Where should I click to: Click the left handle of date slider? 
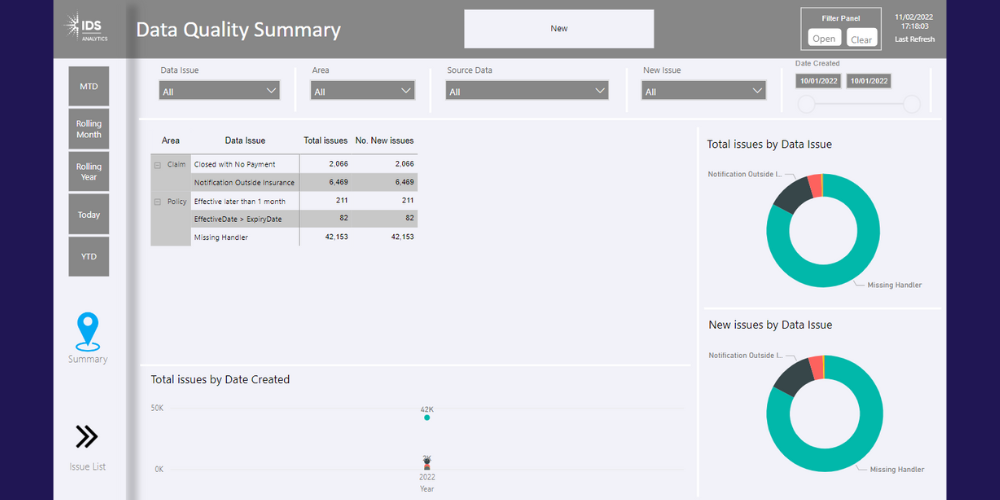click(806, 104)
